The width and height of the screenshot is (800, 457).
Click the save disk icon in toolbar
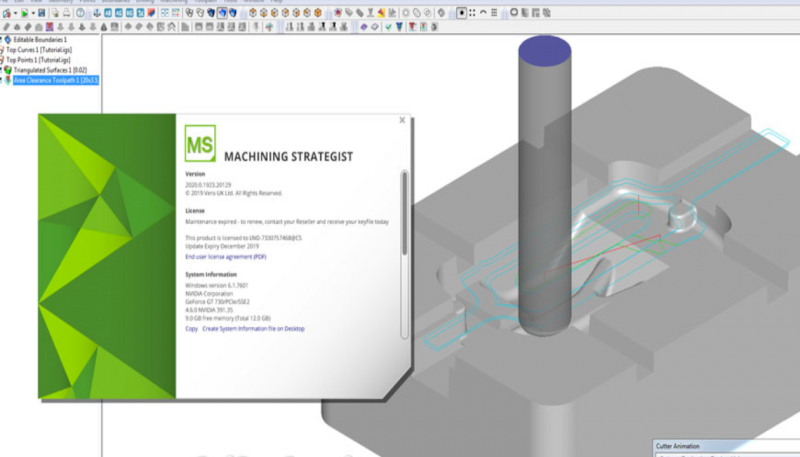tap(41, 13)
